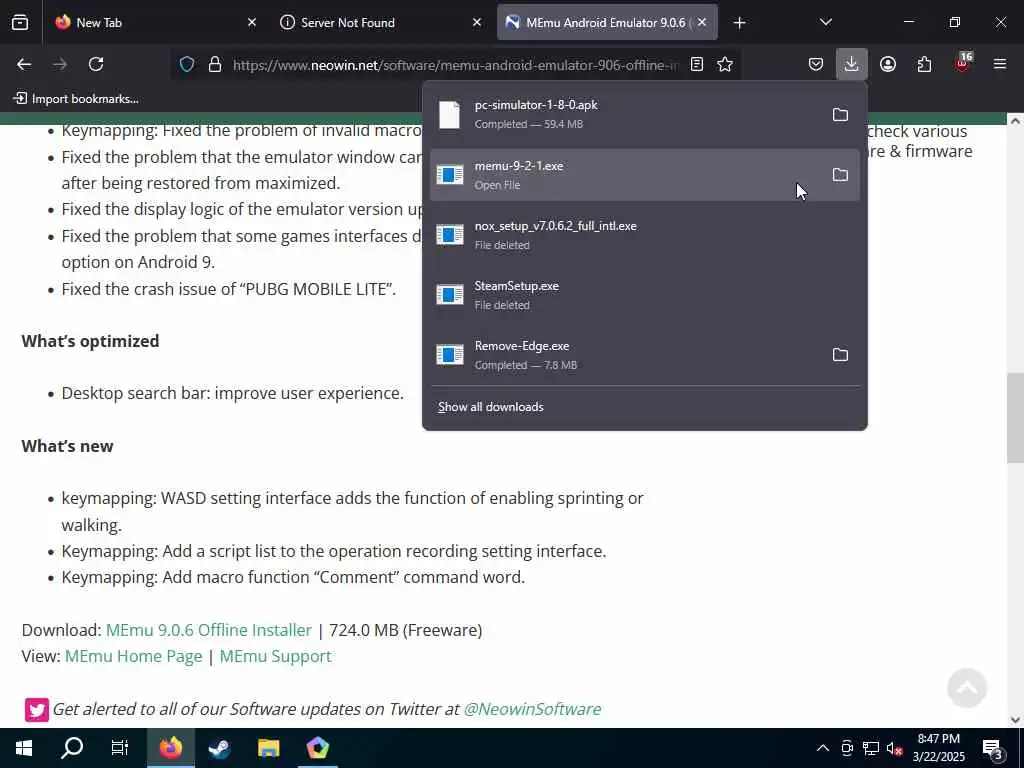Viewport: 1024px width, 768px height.
Task: Reload the current page
Action: [96, 64]
